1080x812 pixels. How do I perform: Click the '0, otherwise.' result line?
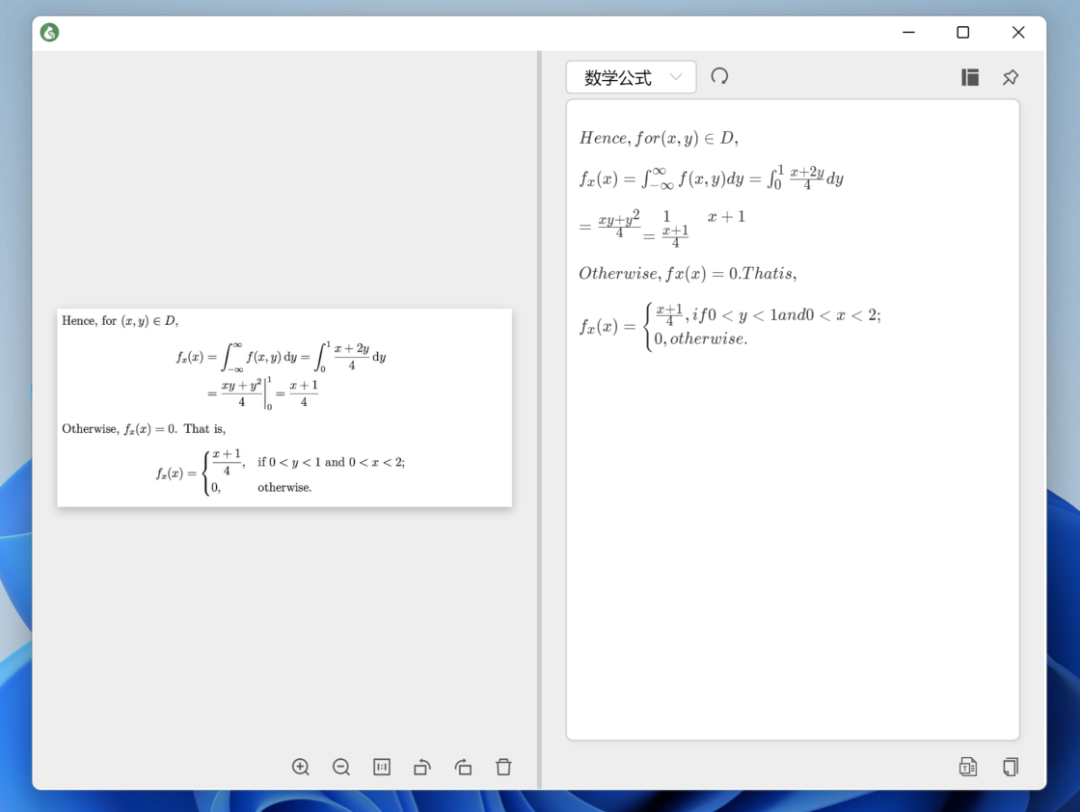coord(700,339)
